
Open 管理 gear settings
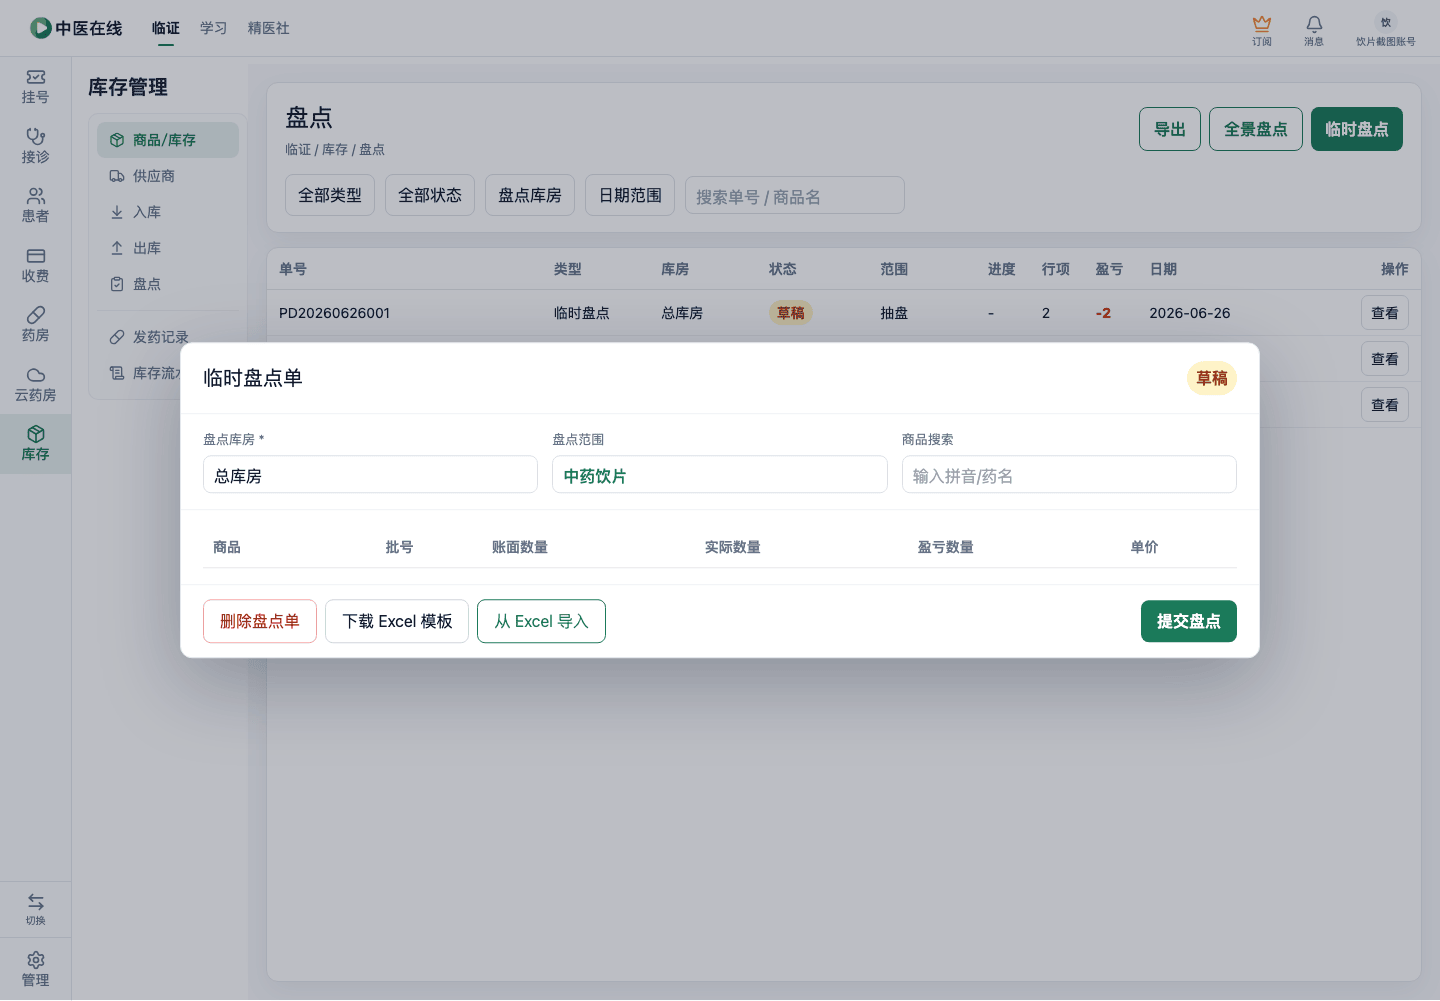click(x=35, y=969)
